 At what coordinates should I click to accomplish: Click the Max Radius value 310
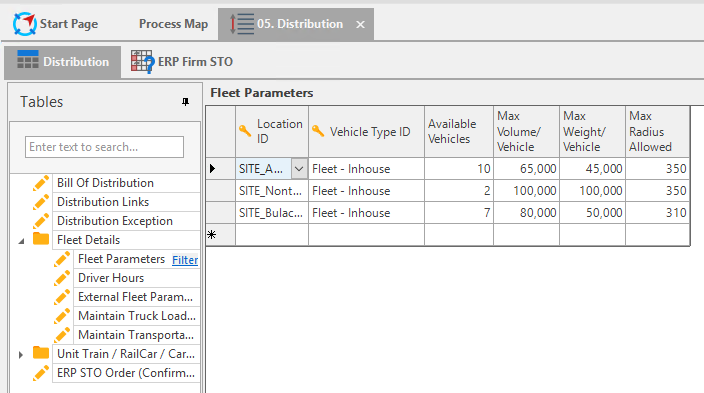click(x=658, y=213)
